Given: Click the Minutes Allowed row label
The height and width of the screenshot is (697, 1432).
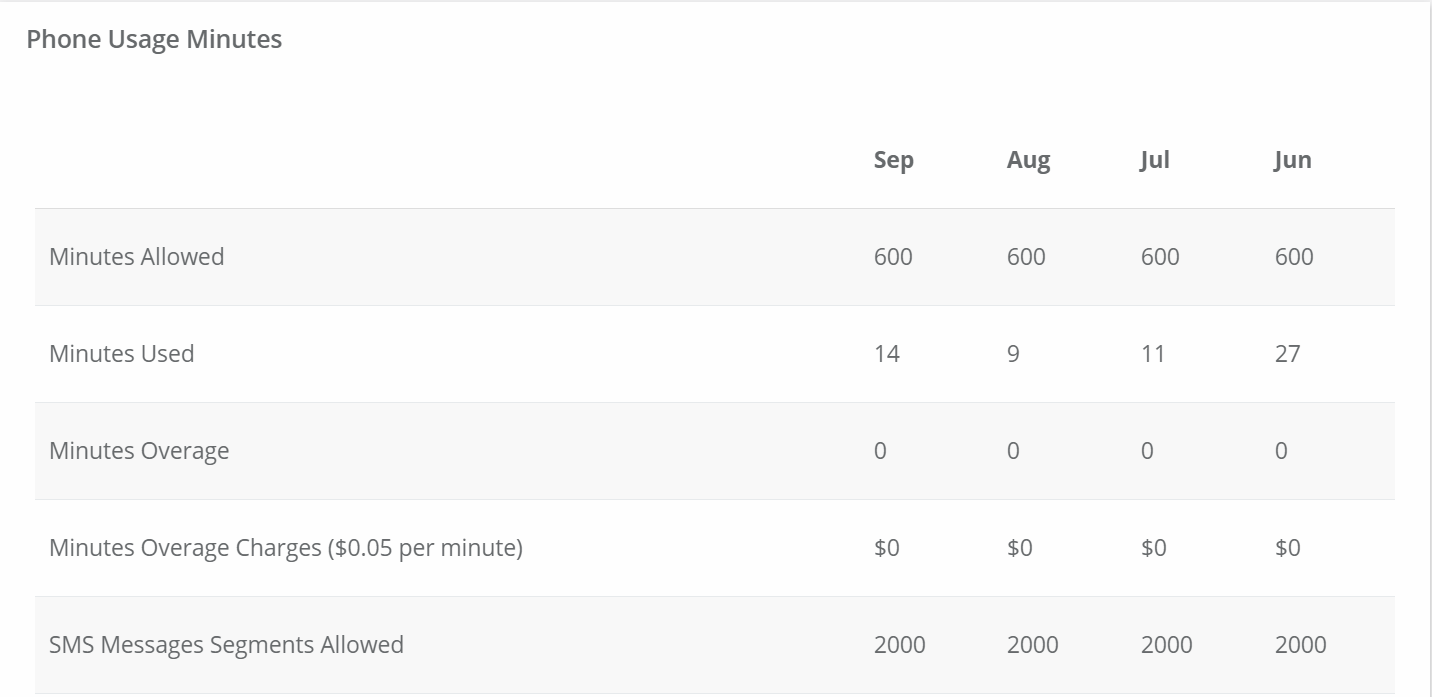Looking at the screenshot, I should [x=136, y=257].
